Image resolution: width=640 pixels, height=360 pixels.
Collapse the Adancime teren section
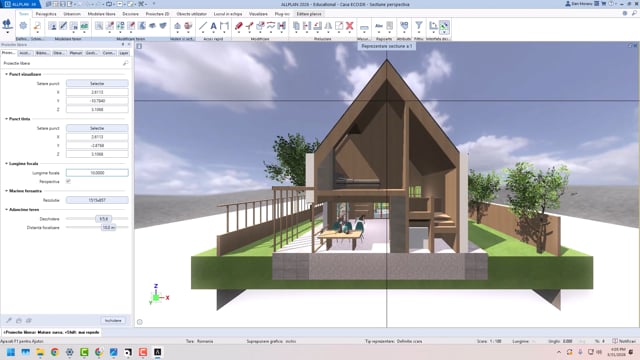point(6,209)
